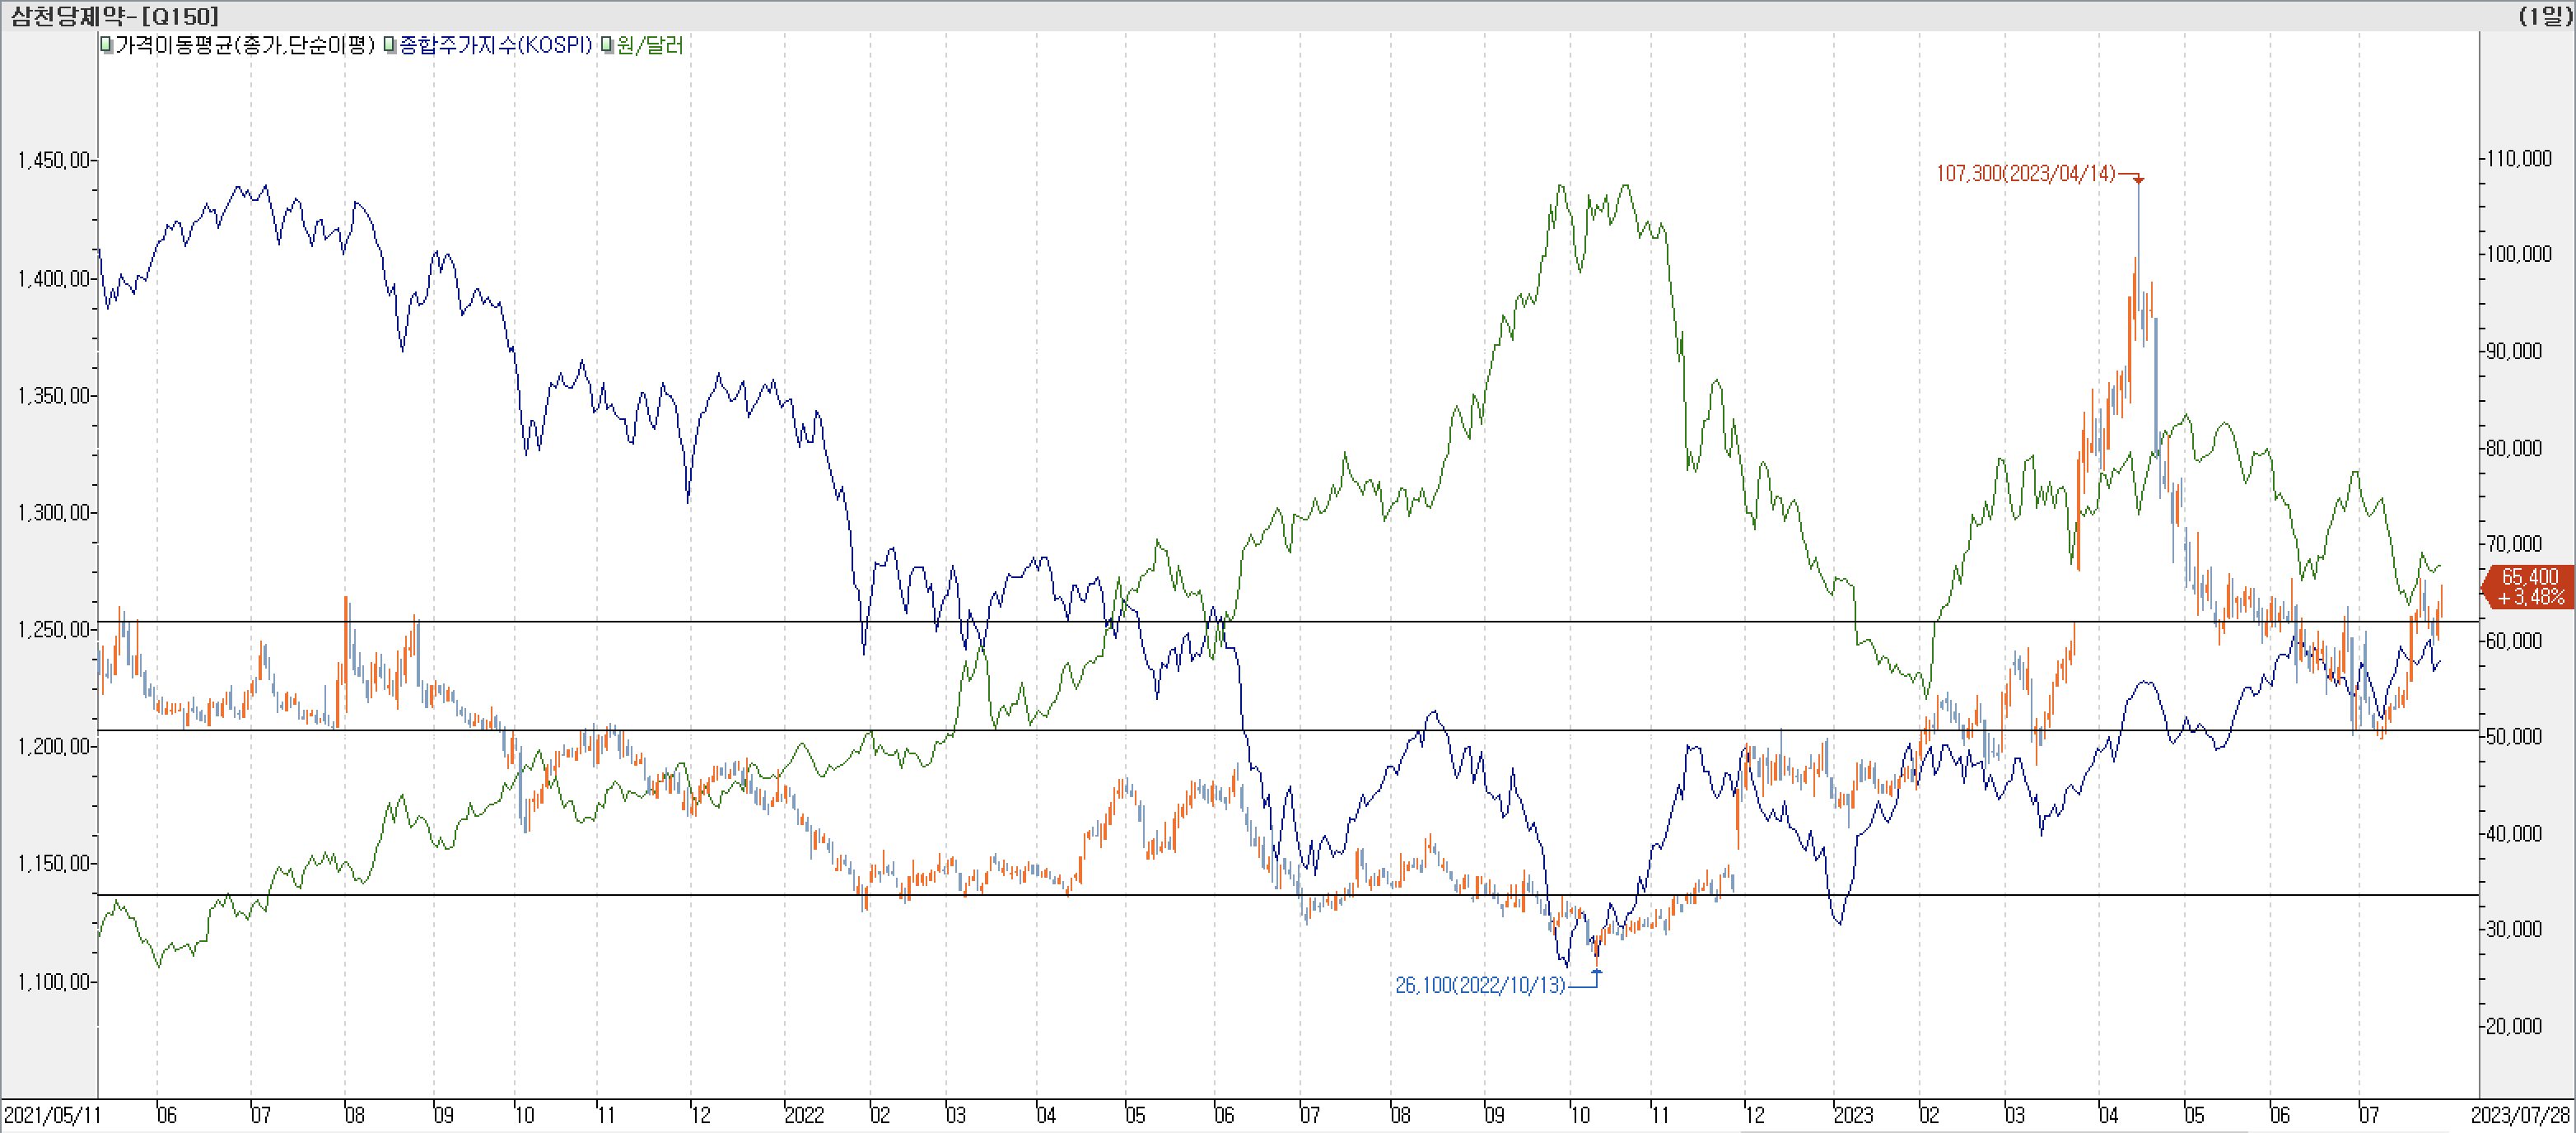Click the 107,300(2023/04/14) high price annotation
Viewport: 2576px width, 1133px height.
2025,173
